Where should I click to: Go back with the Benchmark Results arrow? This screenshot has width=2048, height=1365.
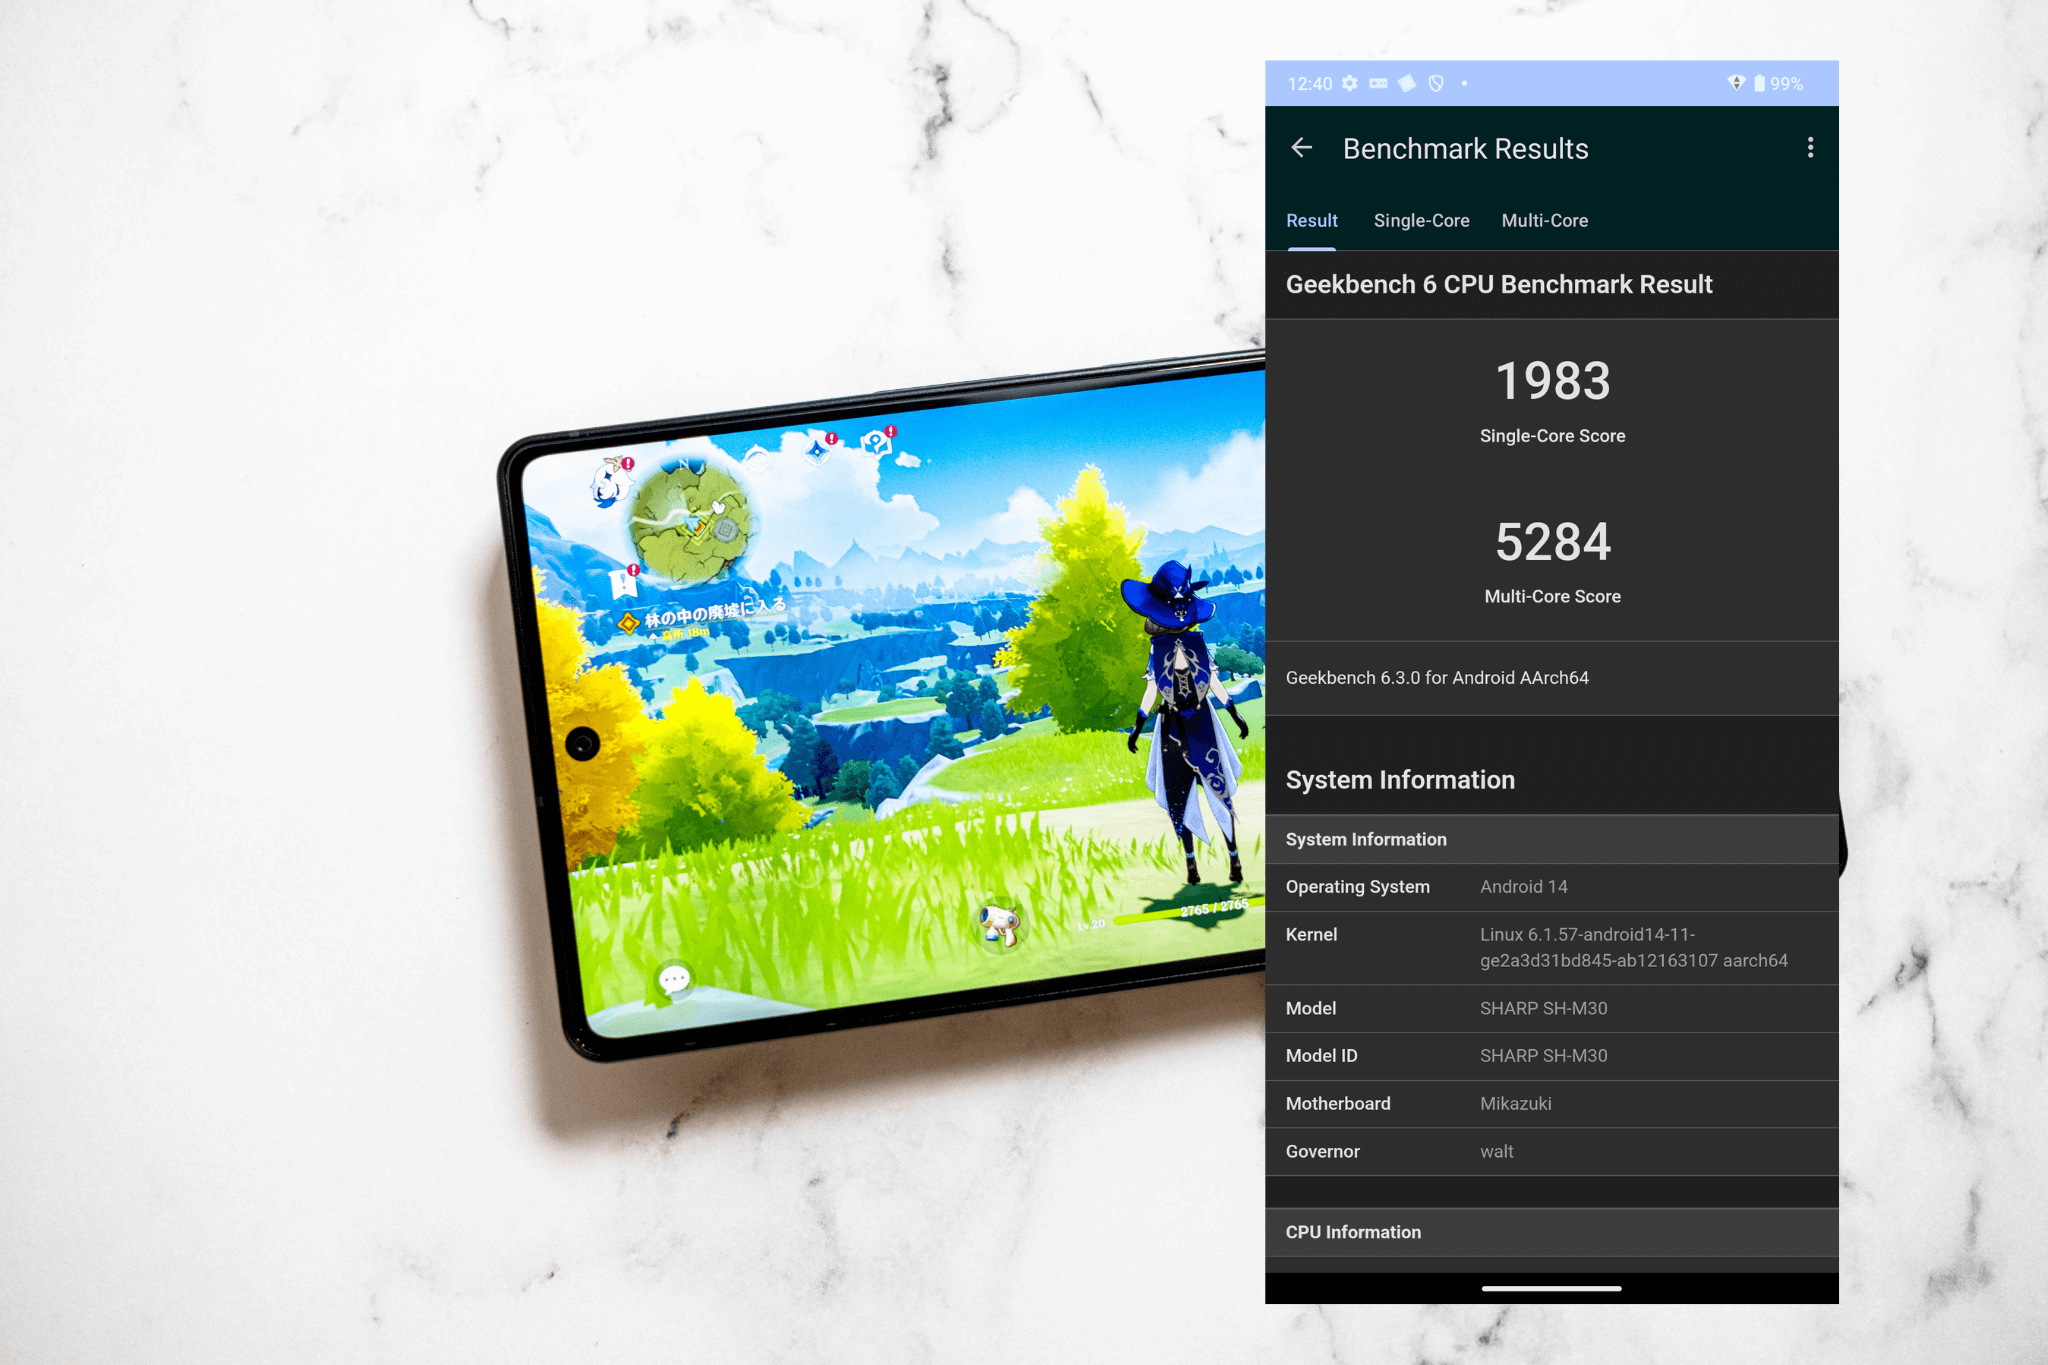click(1301, 148)
